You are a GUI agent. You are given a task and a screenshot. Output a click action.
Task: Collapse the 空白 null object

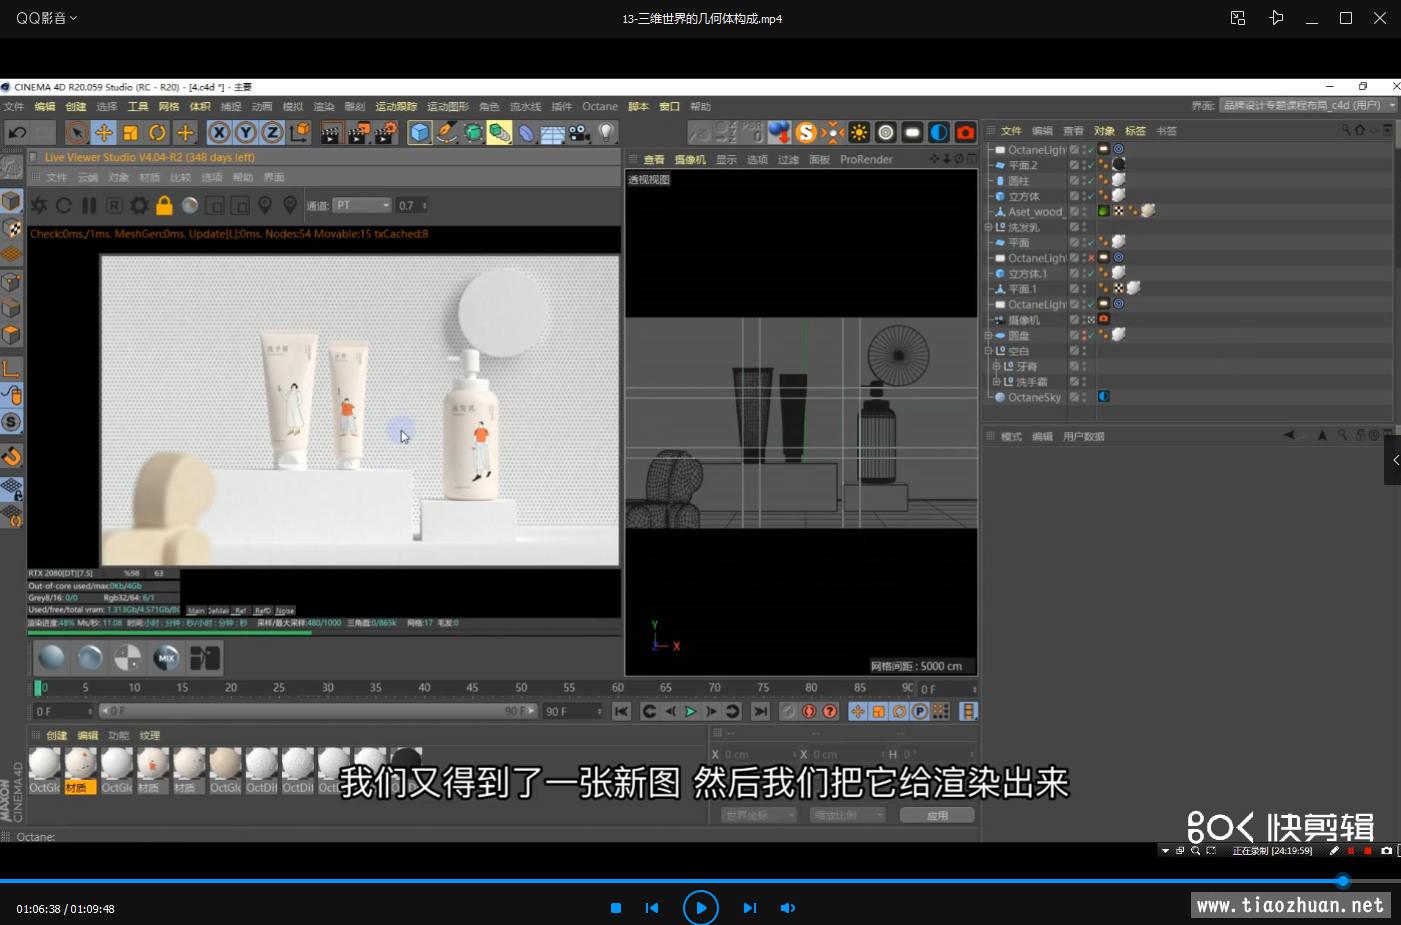click(988, 351)
